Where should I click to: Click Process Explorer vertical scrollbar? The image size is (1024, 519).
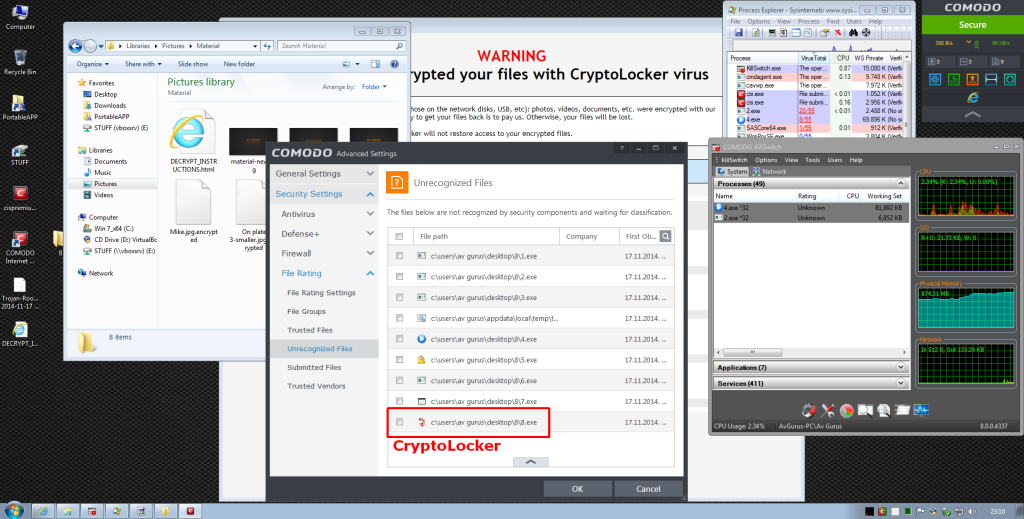tap(906, 98)
